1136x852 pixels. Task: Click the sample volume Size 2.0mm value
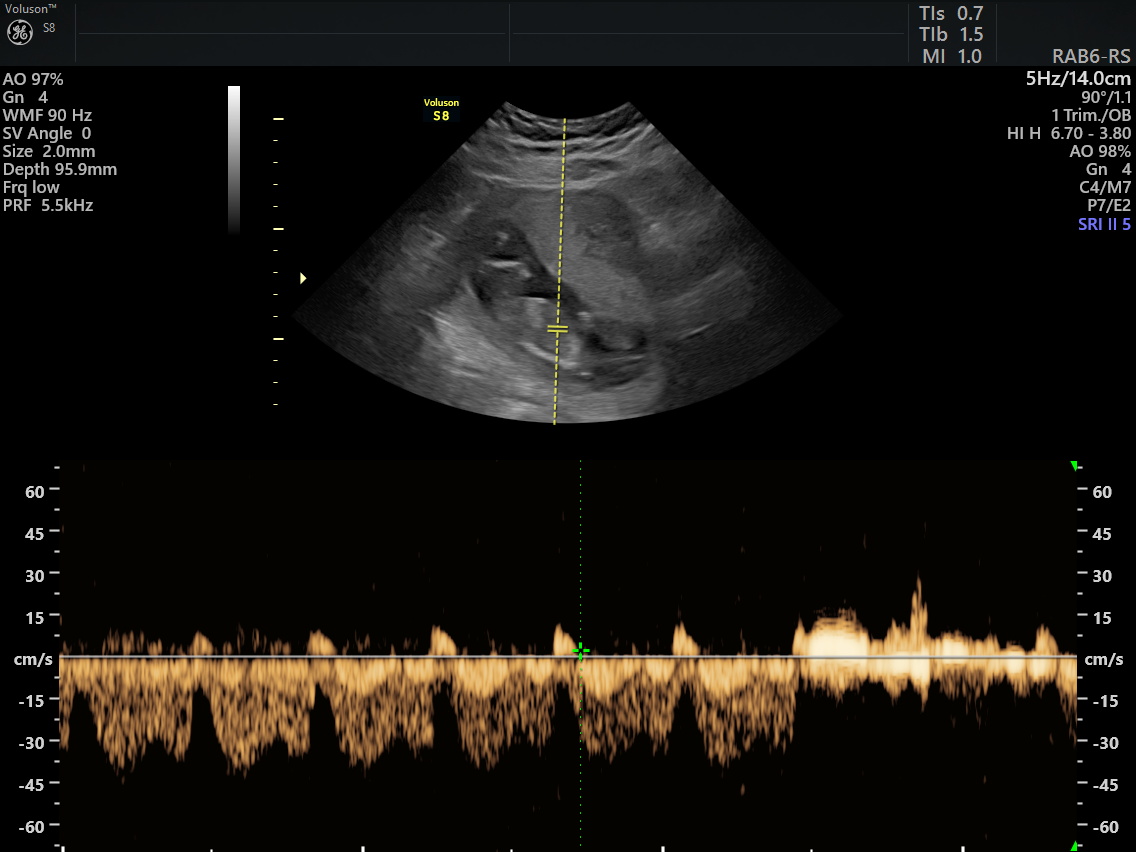pyautogui.click(x=49, y=152)
